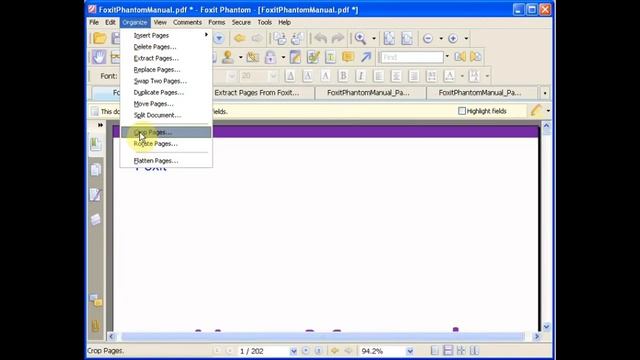The width and height of the screenshot is (640, 360).
Task: Click the stamp person icon
Action: point(228,57)
